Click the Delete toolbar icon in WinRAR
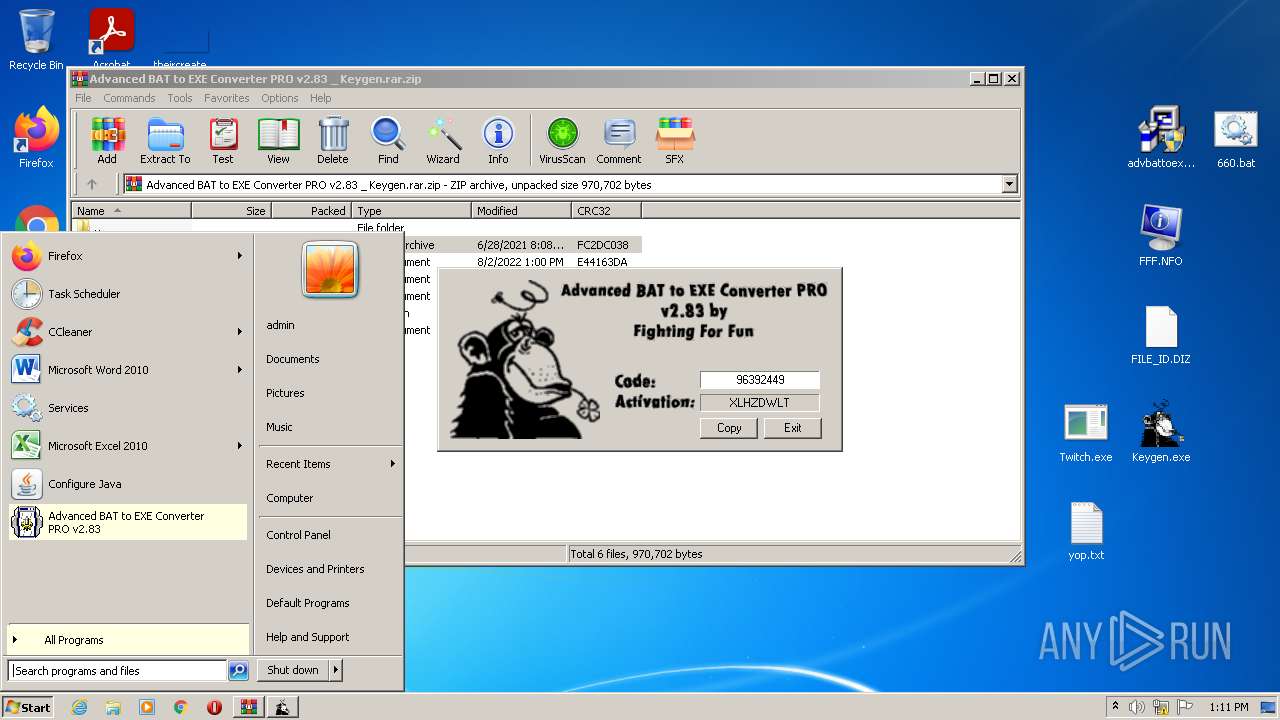The height and width of the screenshot is (720, 1280). [333, 141]
